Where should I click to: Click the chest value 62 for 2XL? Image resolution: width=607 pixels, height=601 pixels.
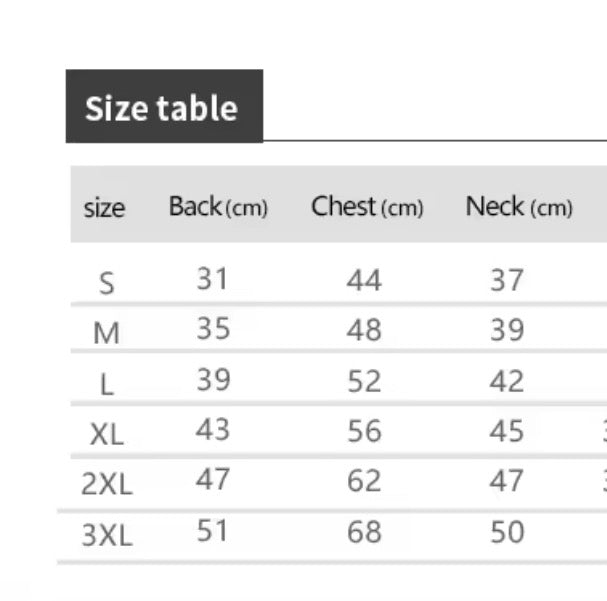click(364, 481)
